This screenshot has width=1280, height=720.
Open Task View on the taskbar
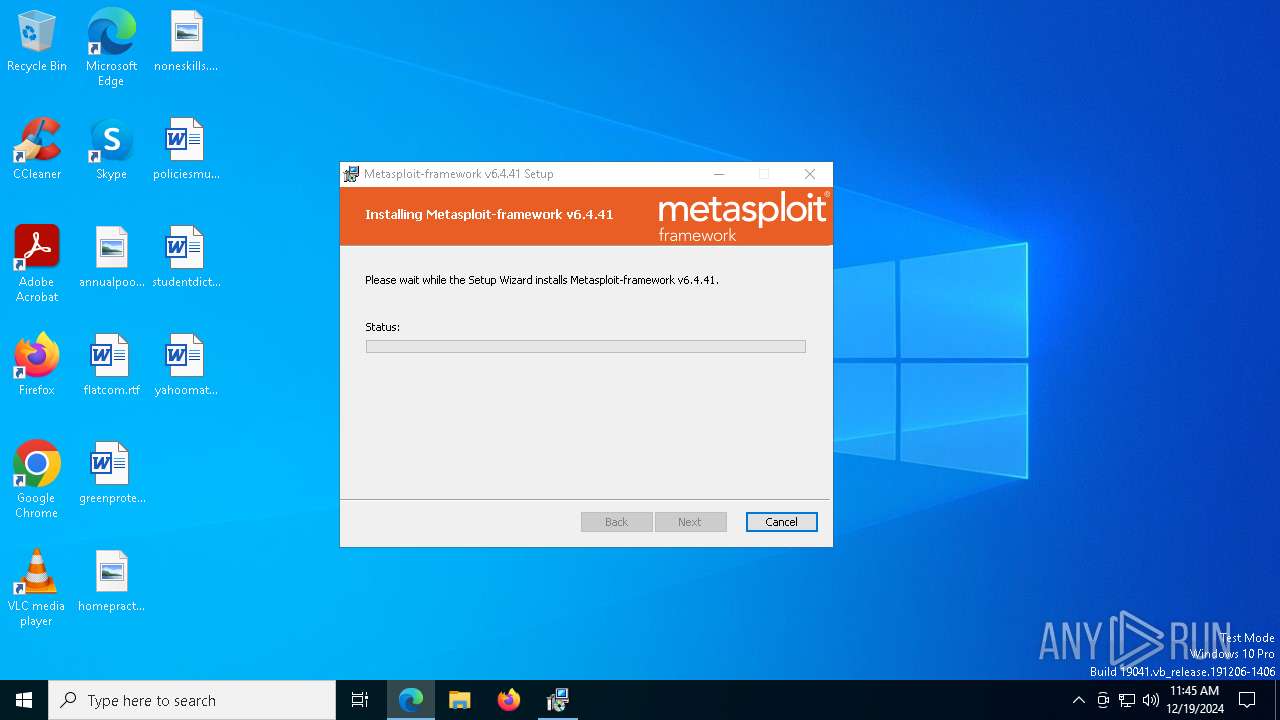(360, 700)
